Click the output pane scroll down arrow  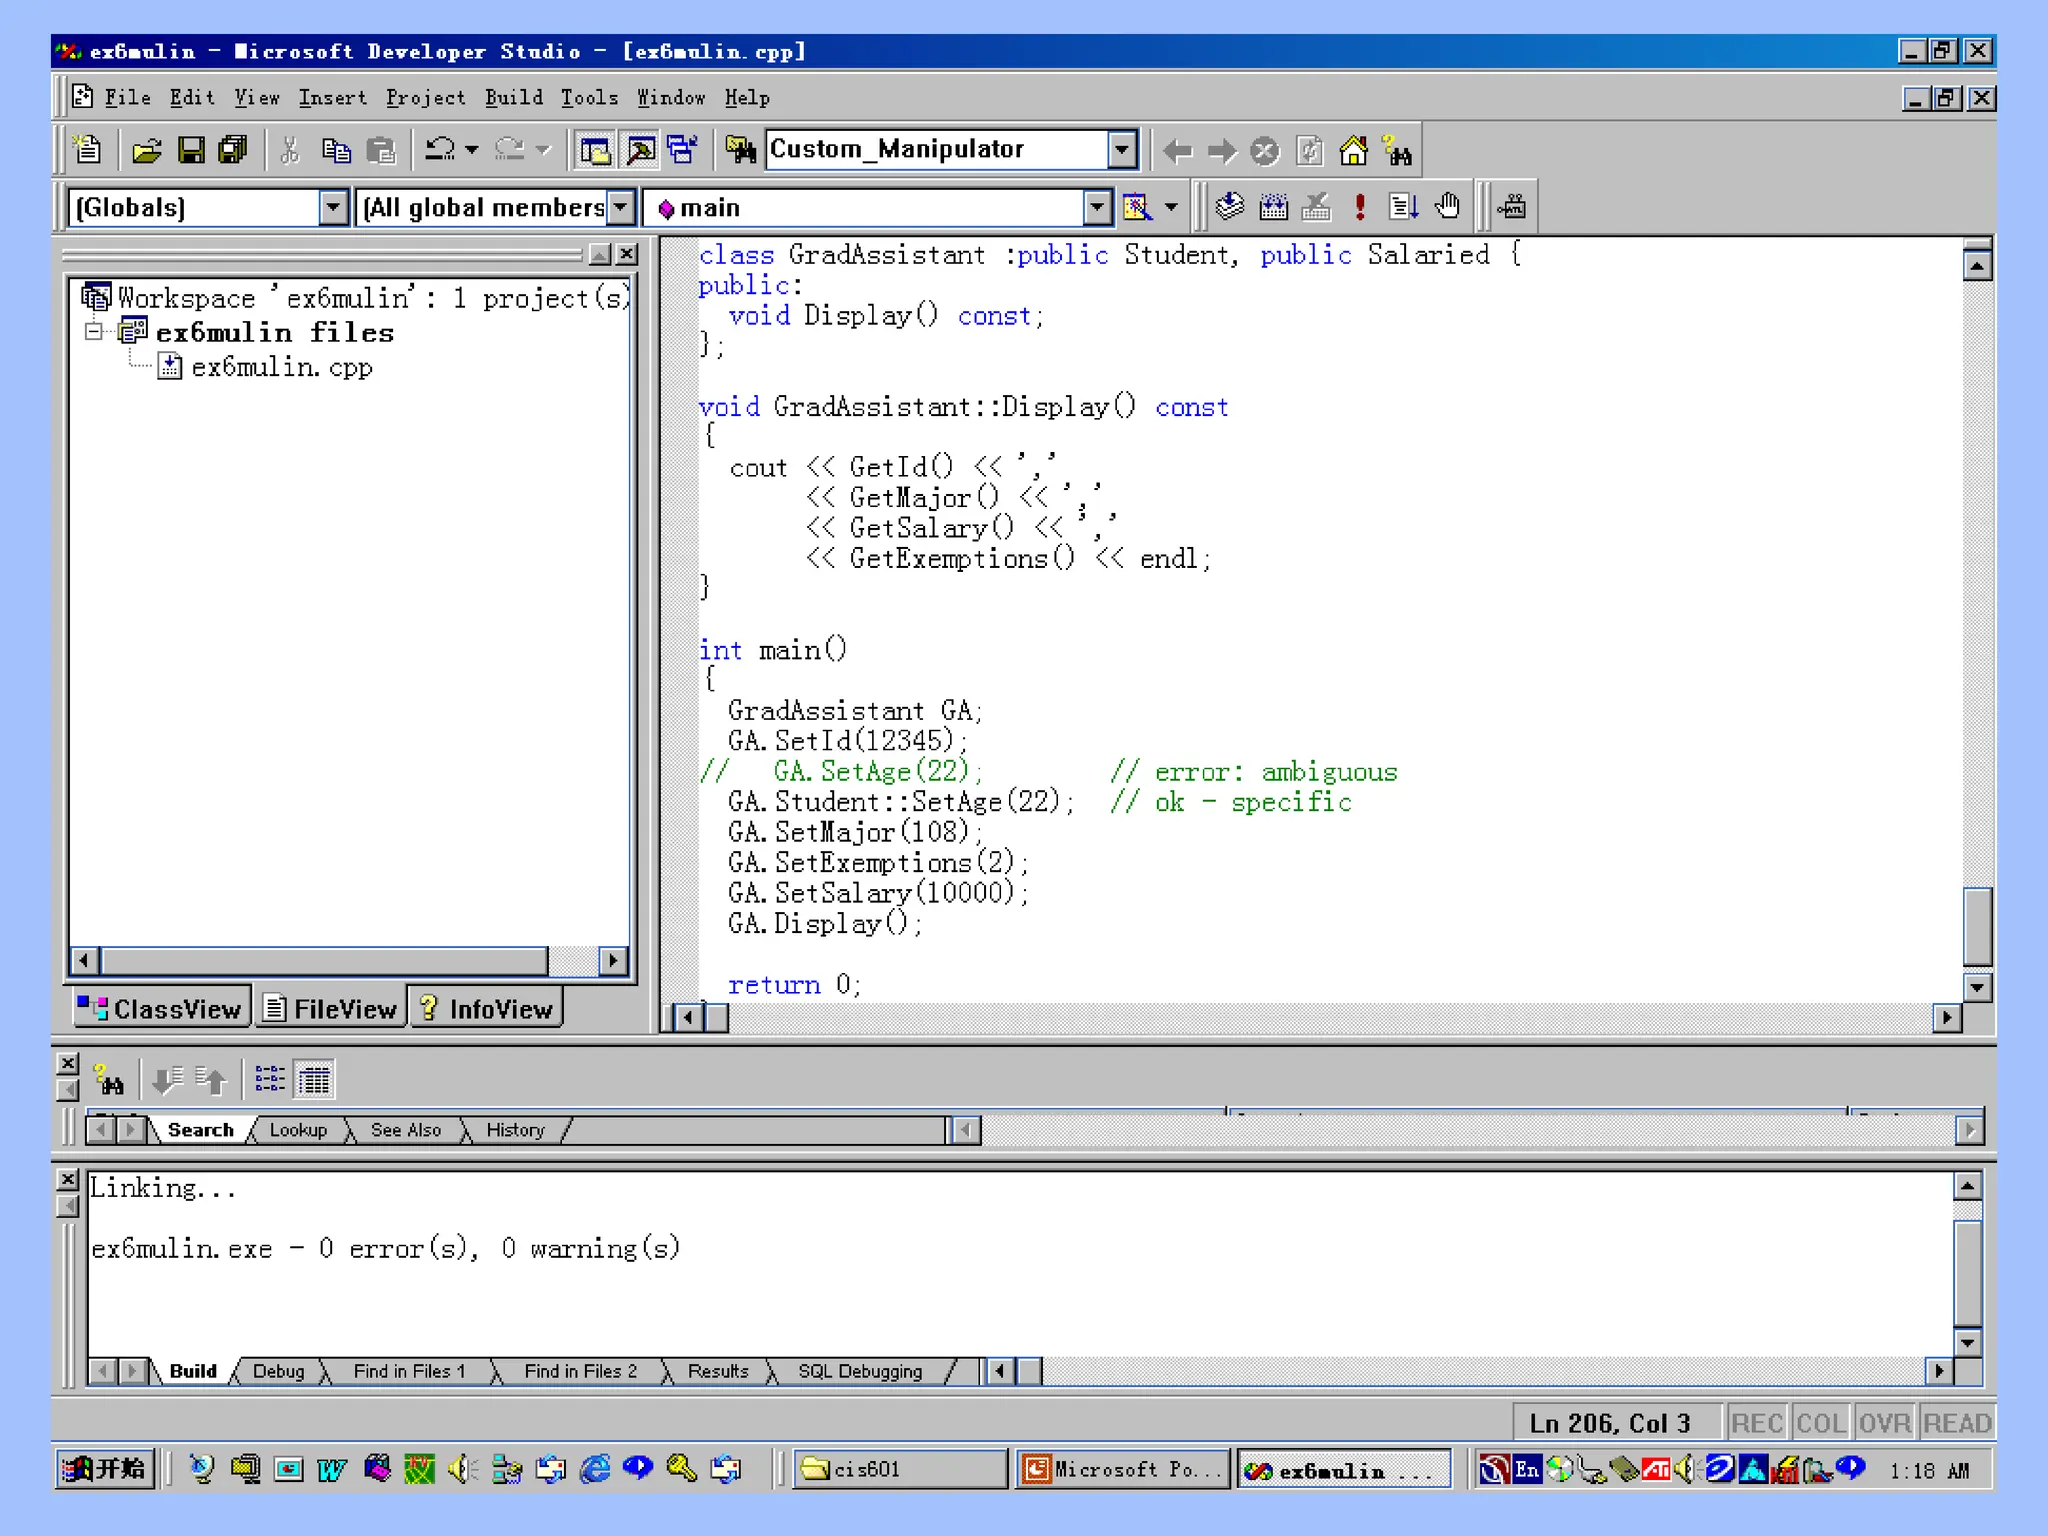(x=1967, y=1343)
